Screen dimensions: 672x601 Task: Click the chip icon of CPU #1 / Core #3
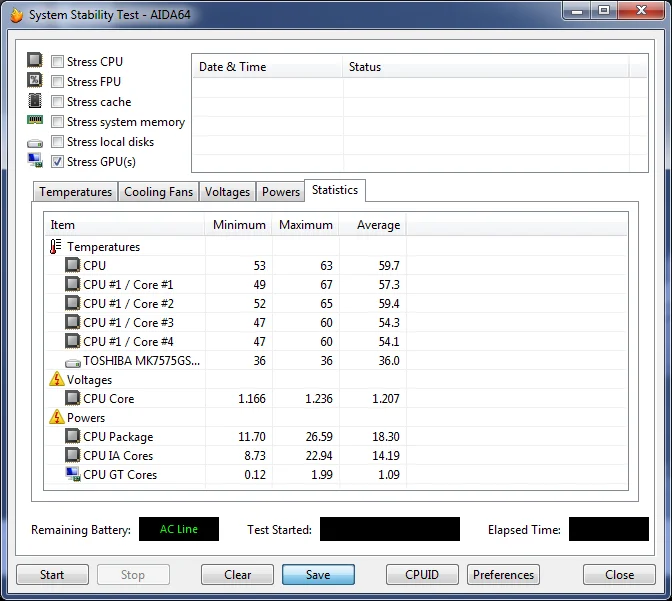click(x=72, y=322)
